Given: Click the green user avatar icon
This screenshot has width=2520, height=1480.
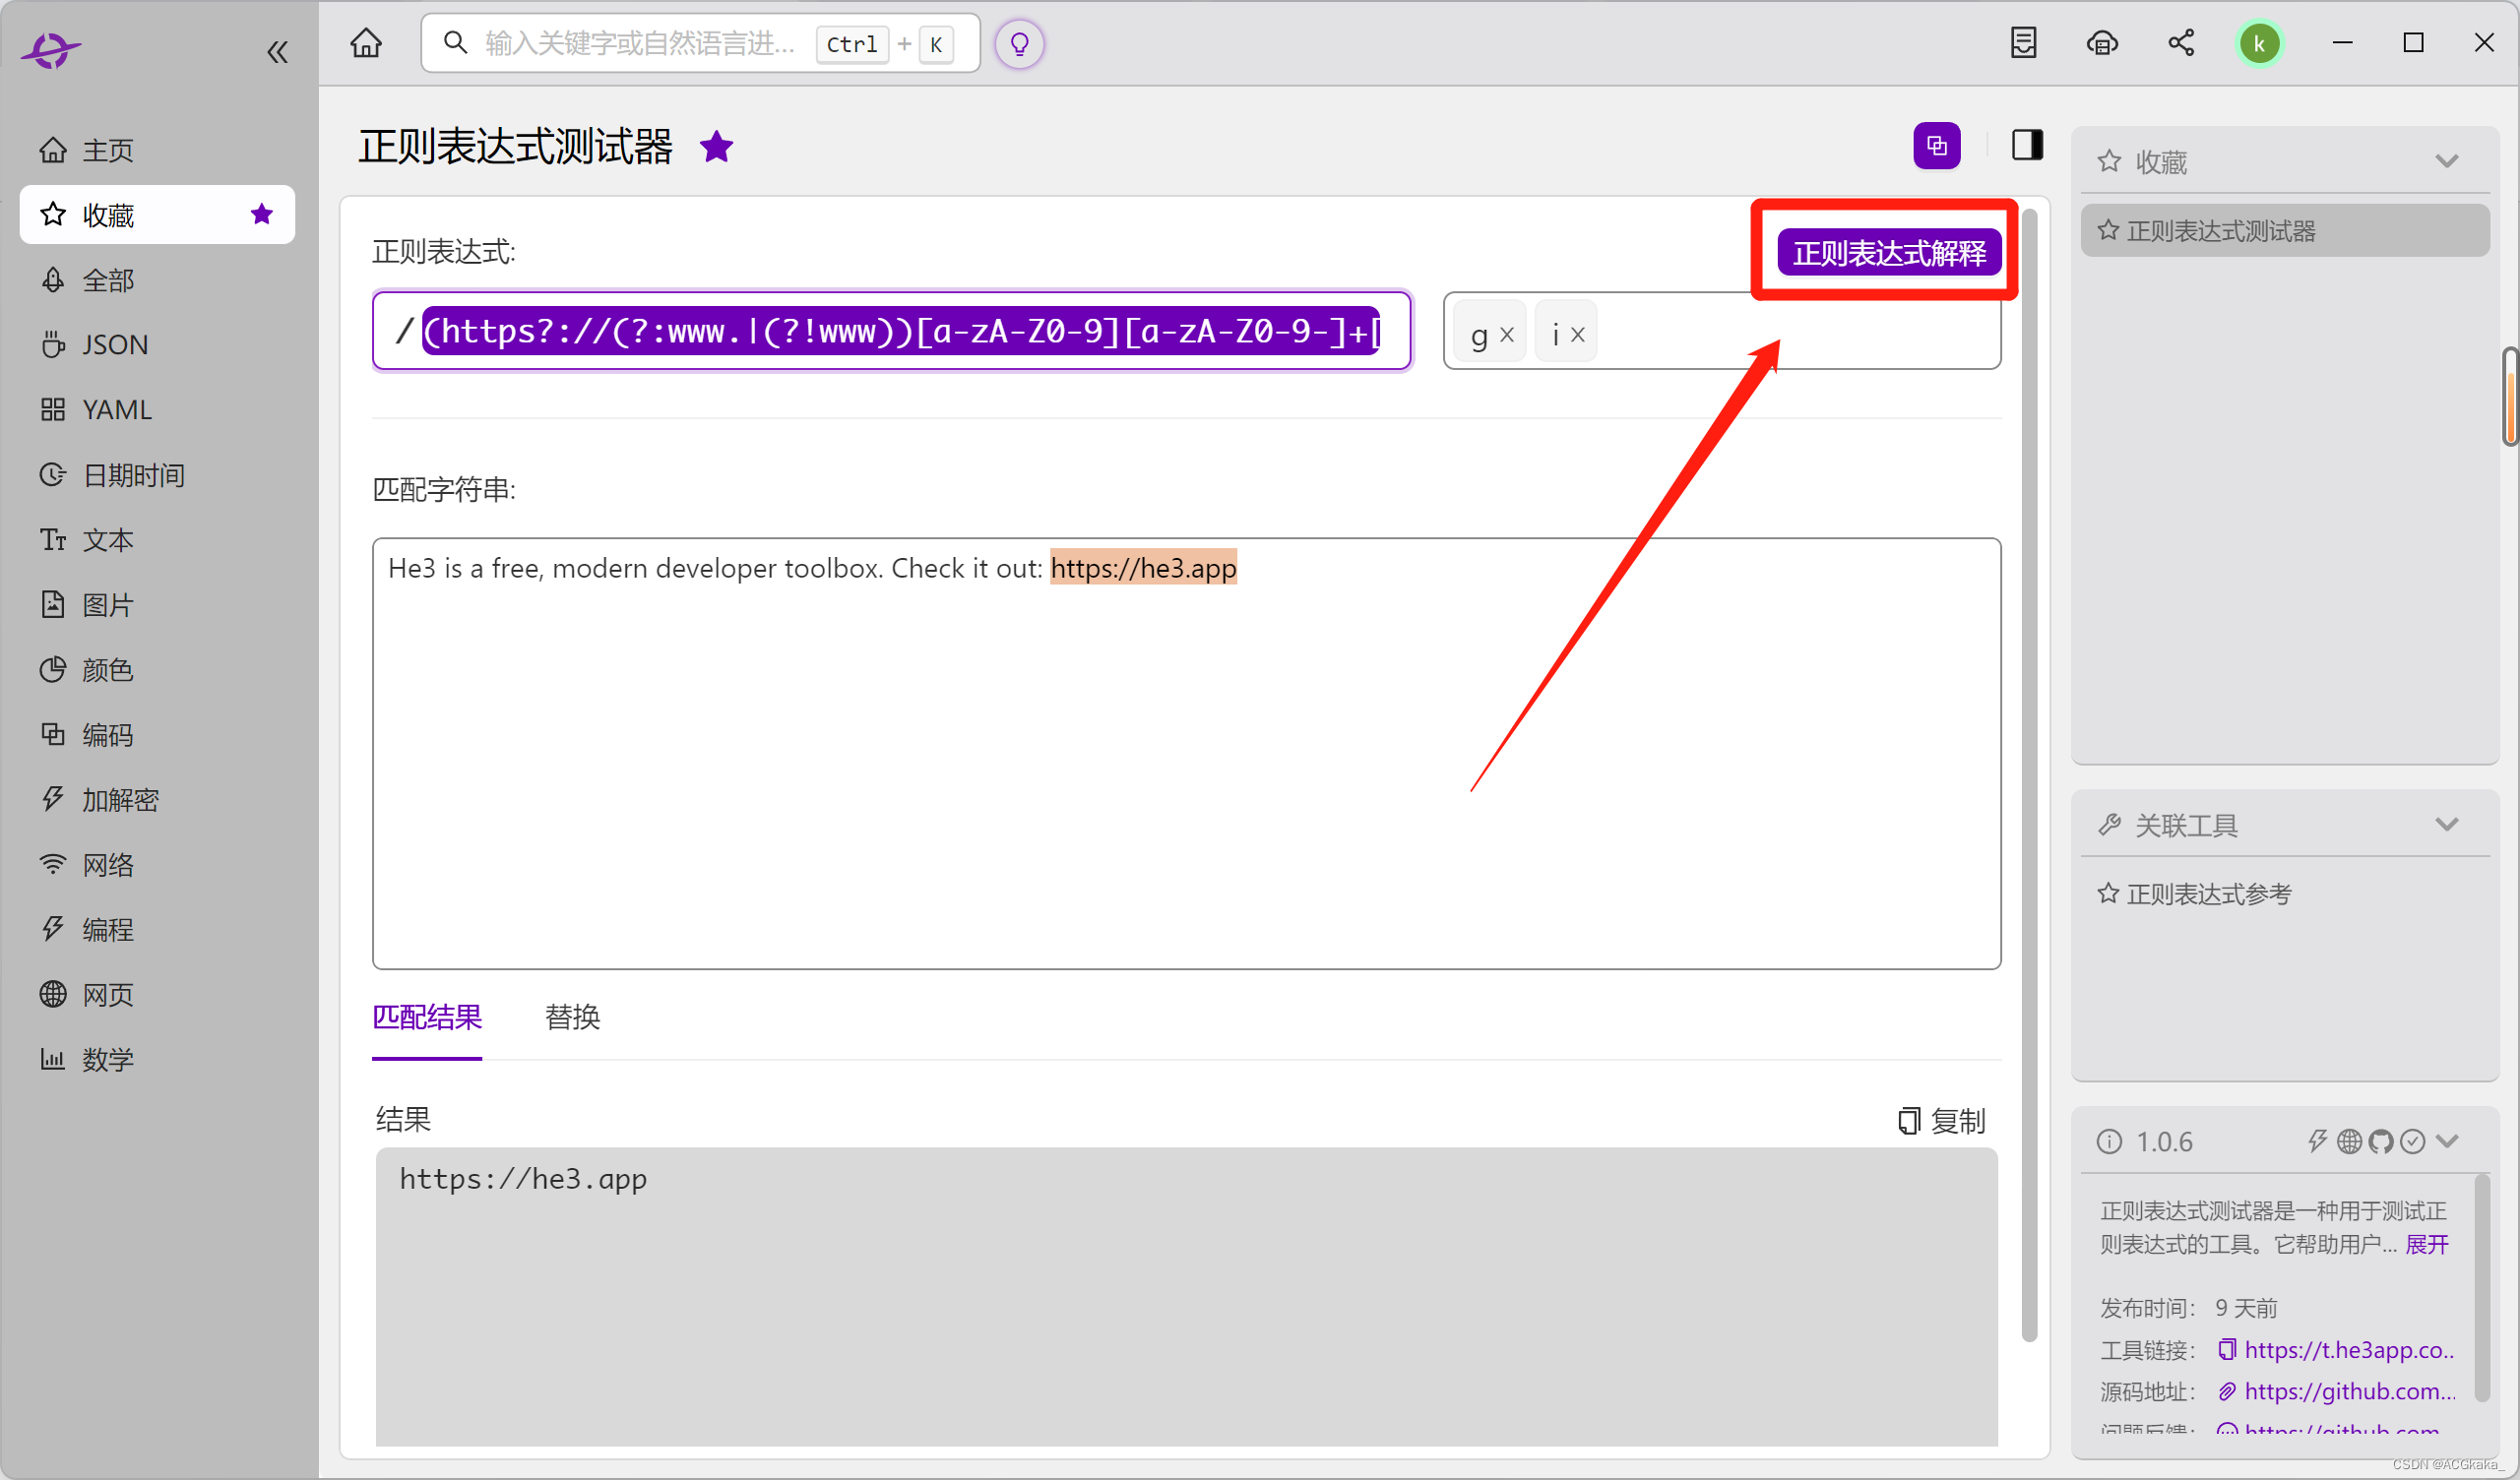Looking at the screenshot, I should (x=2258, y=44).
